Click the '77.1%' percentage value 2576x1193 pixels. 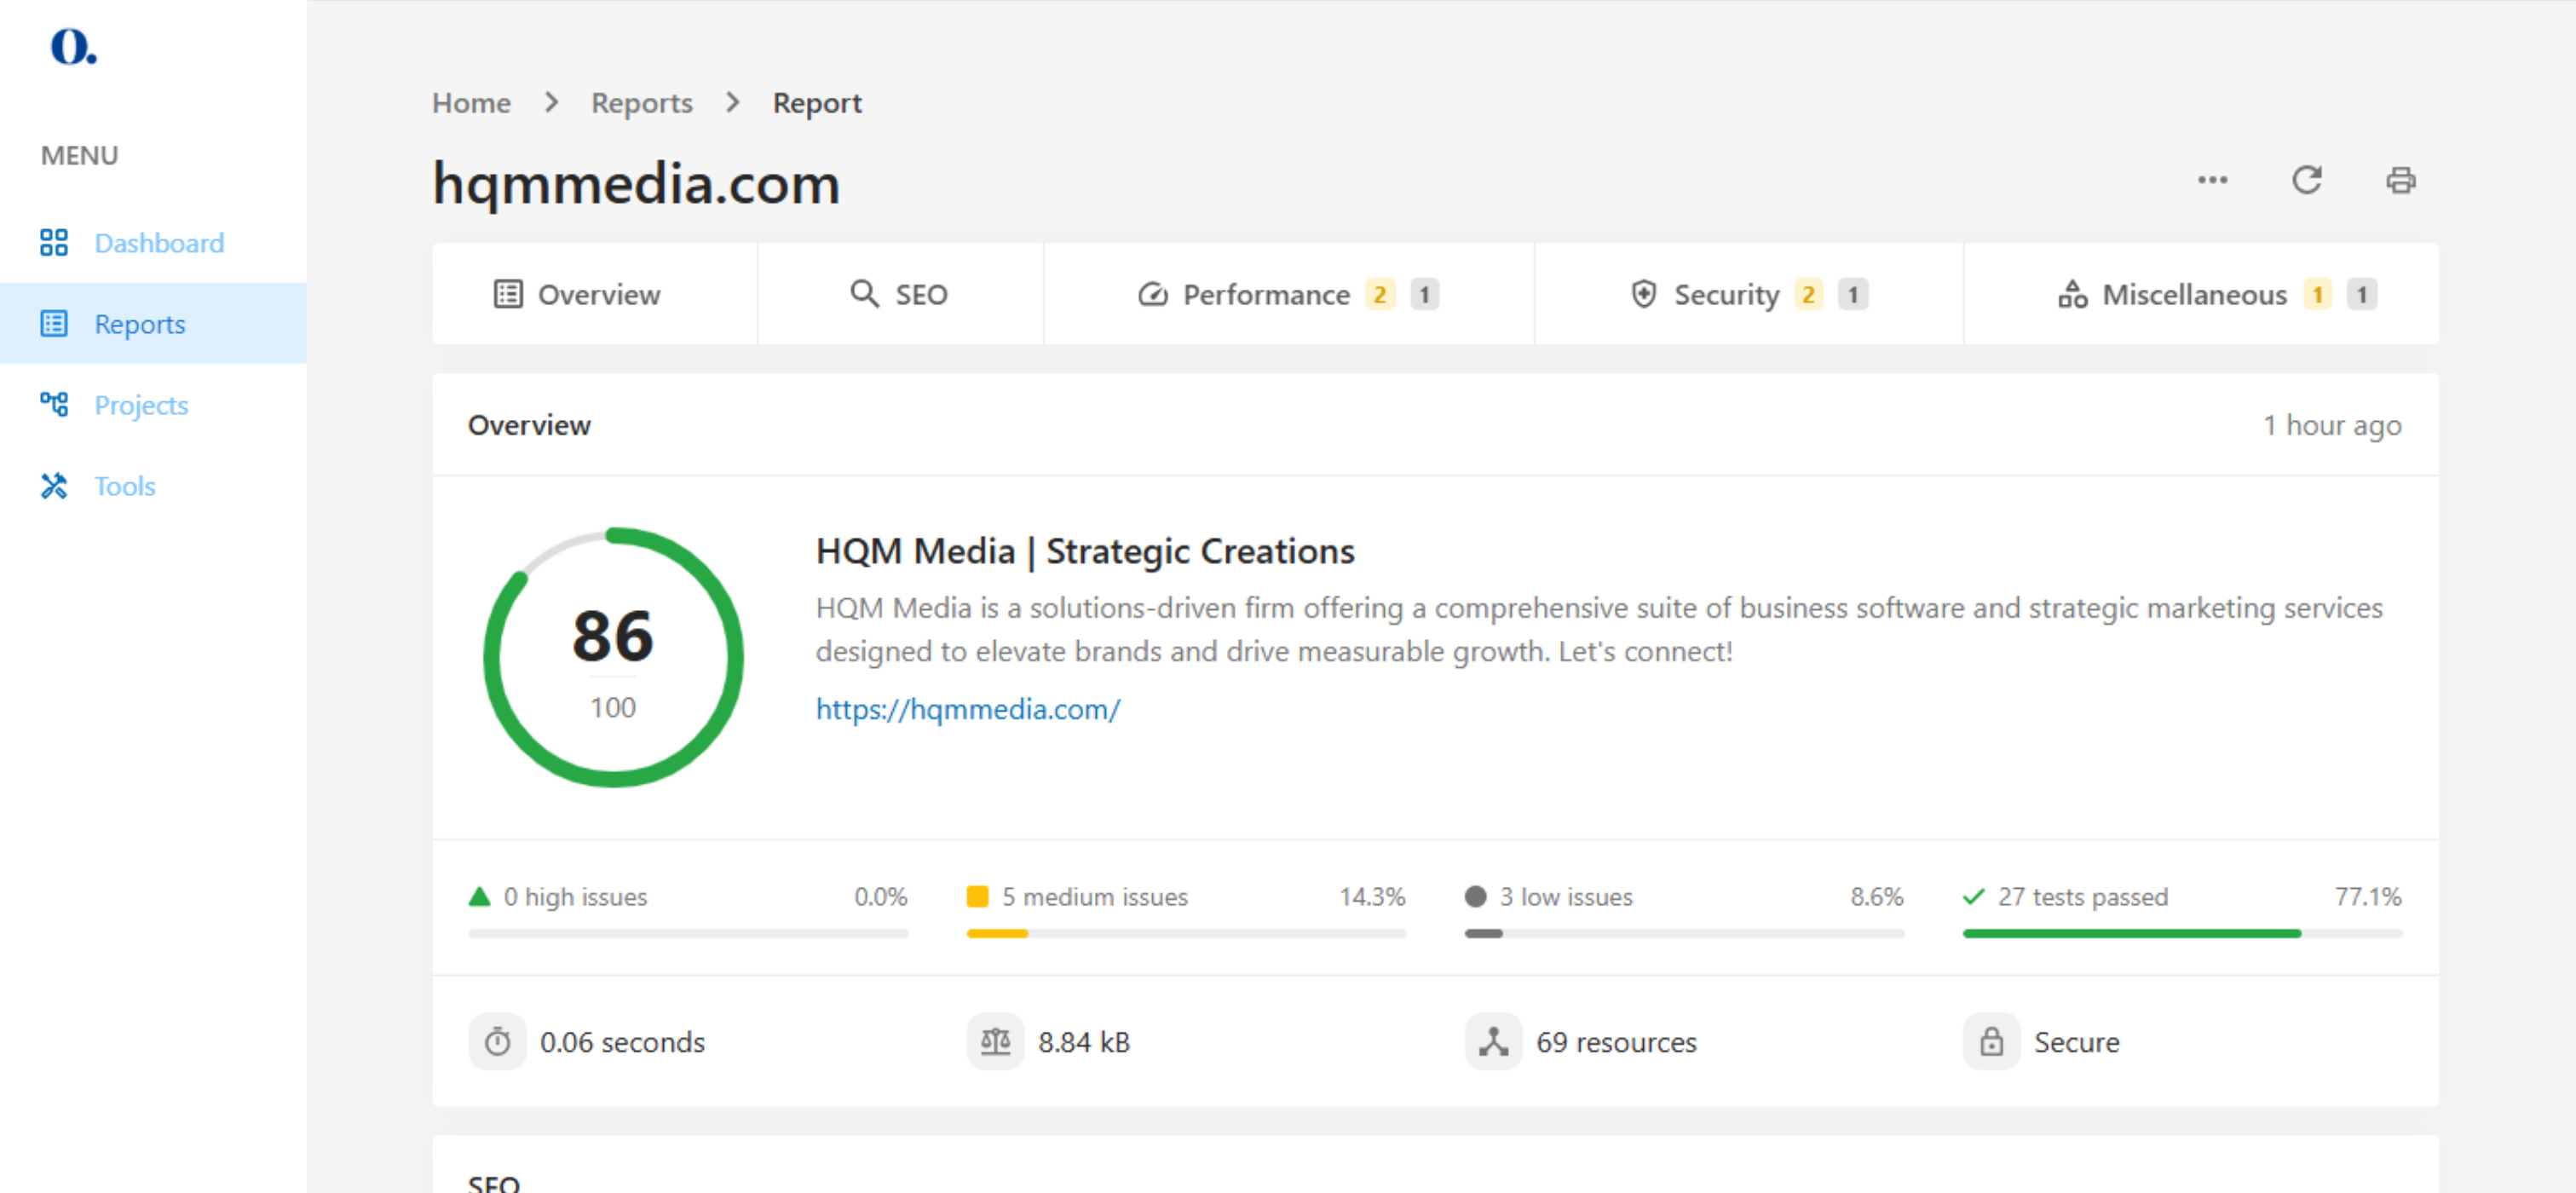coord(2367,897)
